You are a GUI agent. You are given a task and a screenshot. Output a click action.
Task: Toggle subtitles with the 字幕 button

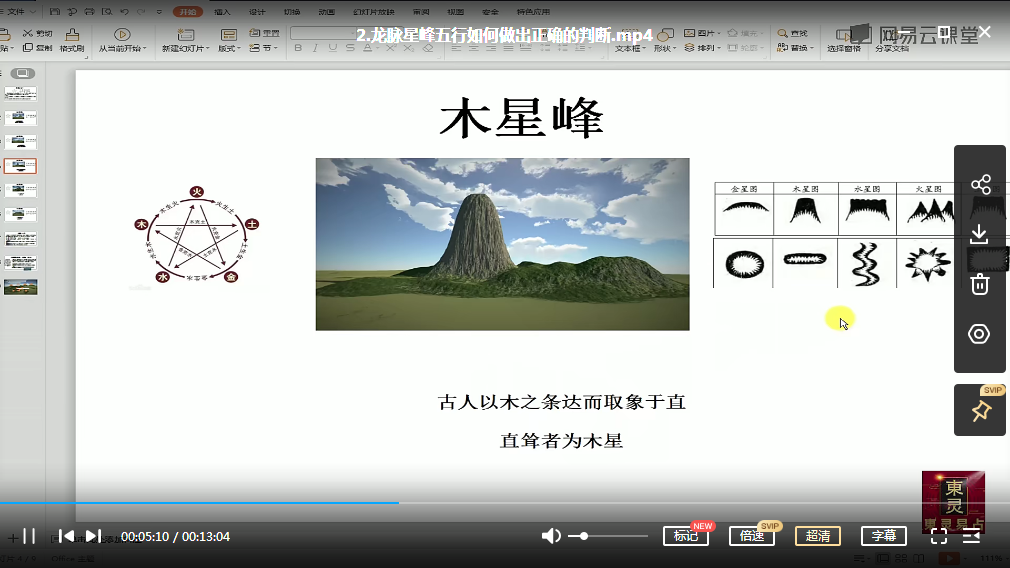click(884, 536)
